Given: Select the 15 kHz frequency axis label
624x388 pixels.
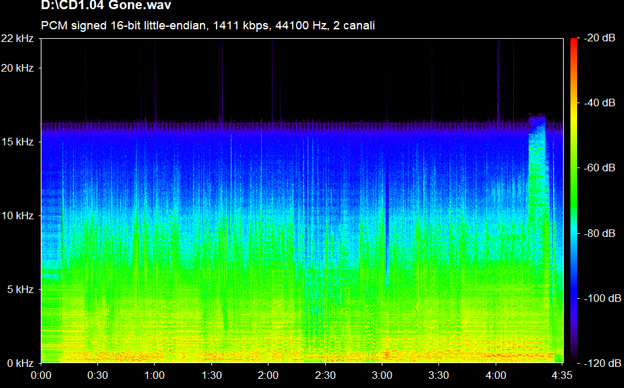Looking at the screenshot, I should pyautogui.click(x=18, y=142).
